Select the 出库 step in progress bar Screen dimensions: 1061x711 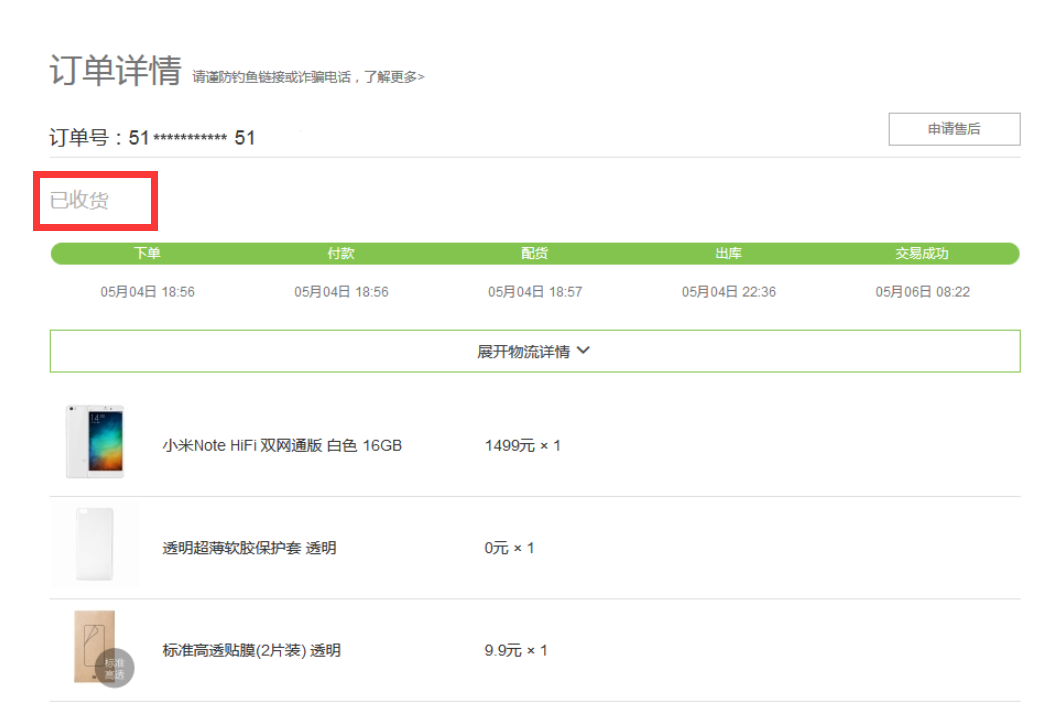click(729, 254)
